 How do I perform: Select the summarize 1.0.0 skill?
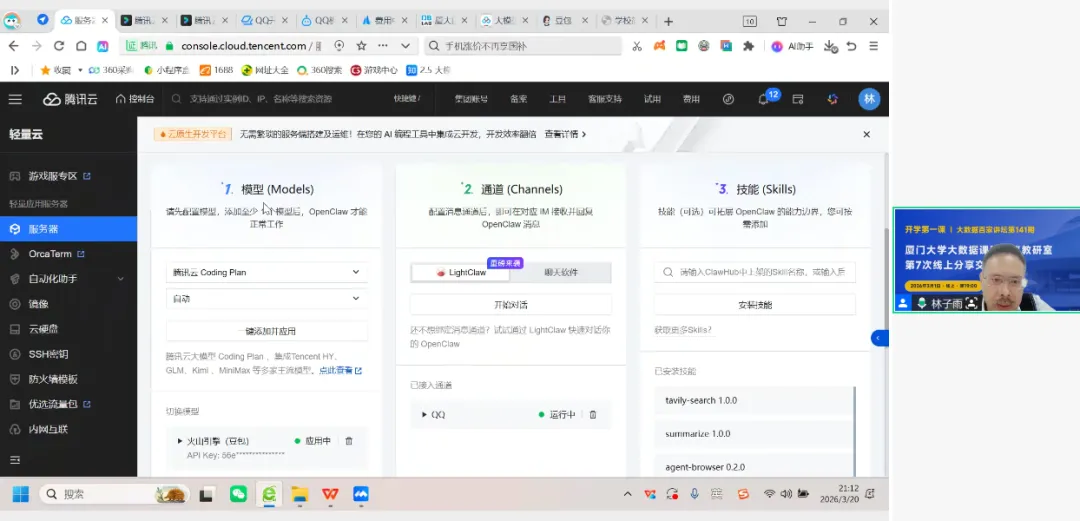click(x=754, y=434)
